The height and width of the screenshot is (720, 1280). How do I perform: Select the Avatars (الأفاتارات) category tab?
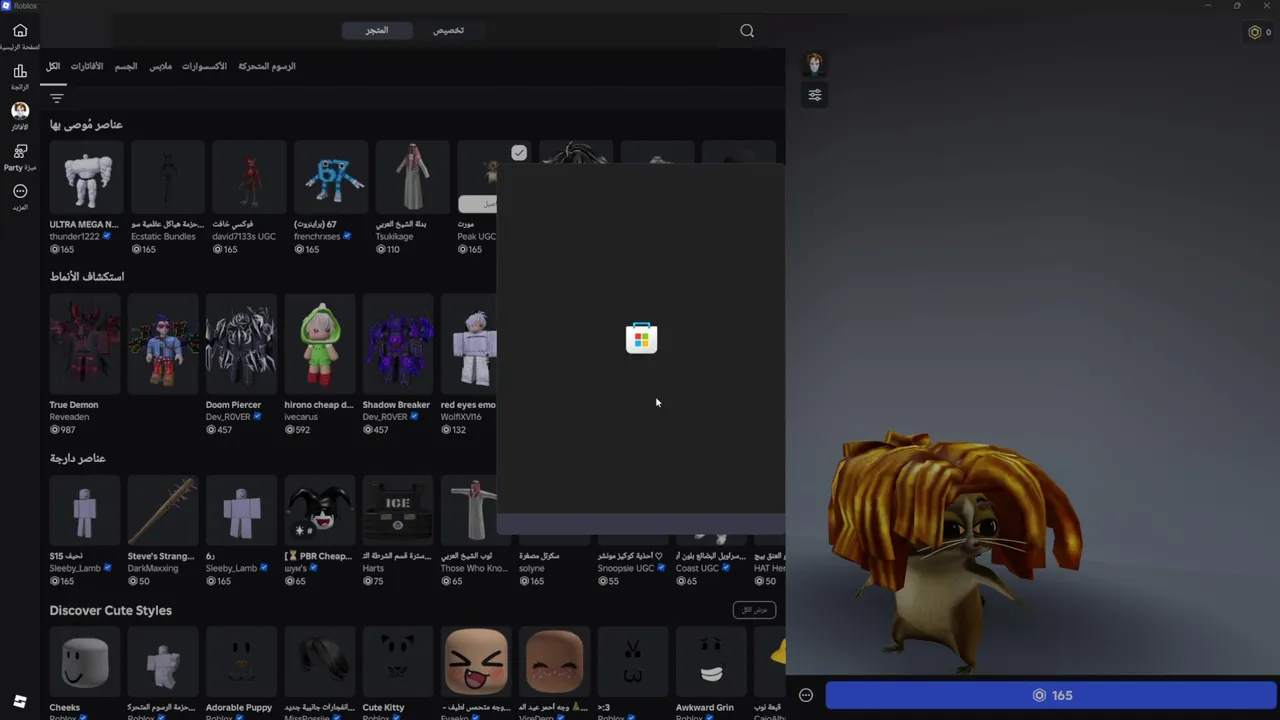(87, 66)
